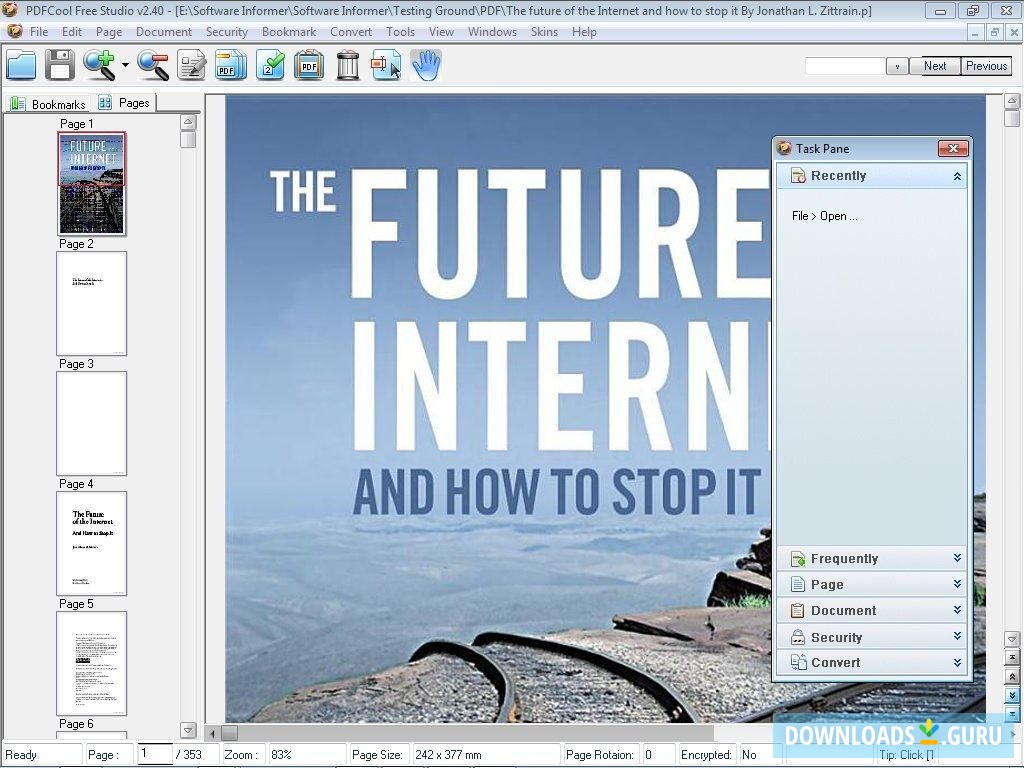Click thumbnail panel scroll down arrow
Image resolution: width=1024 pixels, height=768 pixels.
click(x=188, y=730)
